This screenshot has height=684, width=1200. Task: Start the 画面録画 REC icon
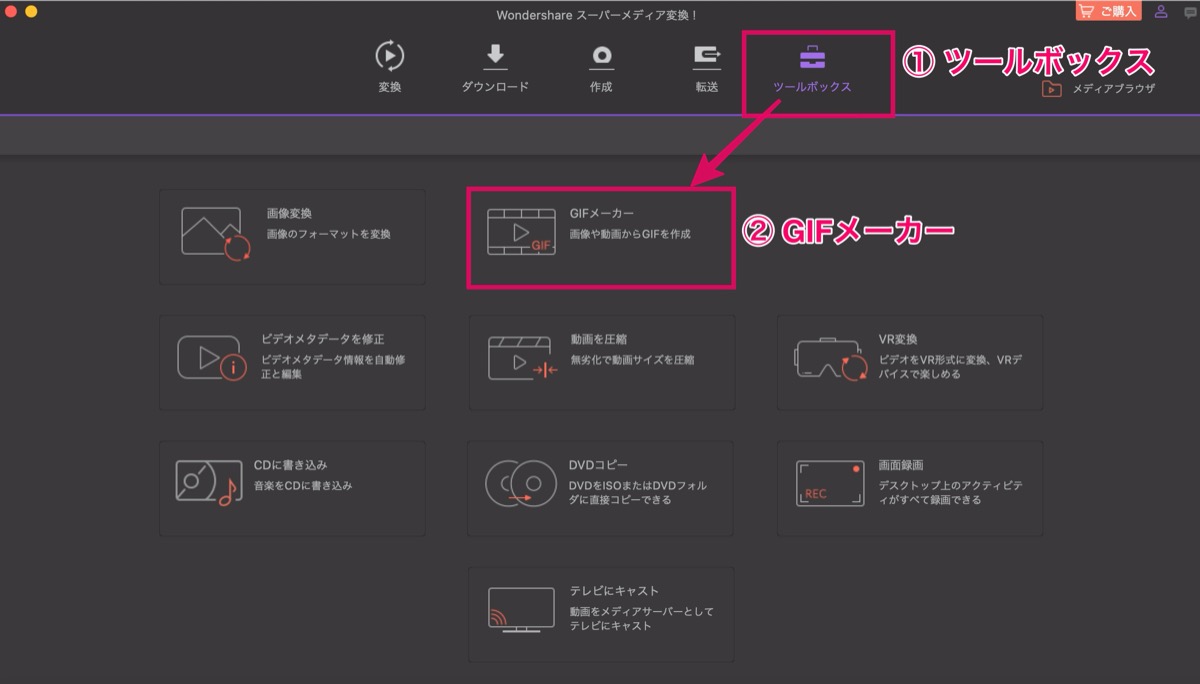pos(829,483)
